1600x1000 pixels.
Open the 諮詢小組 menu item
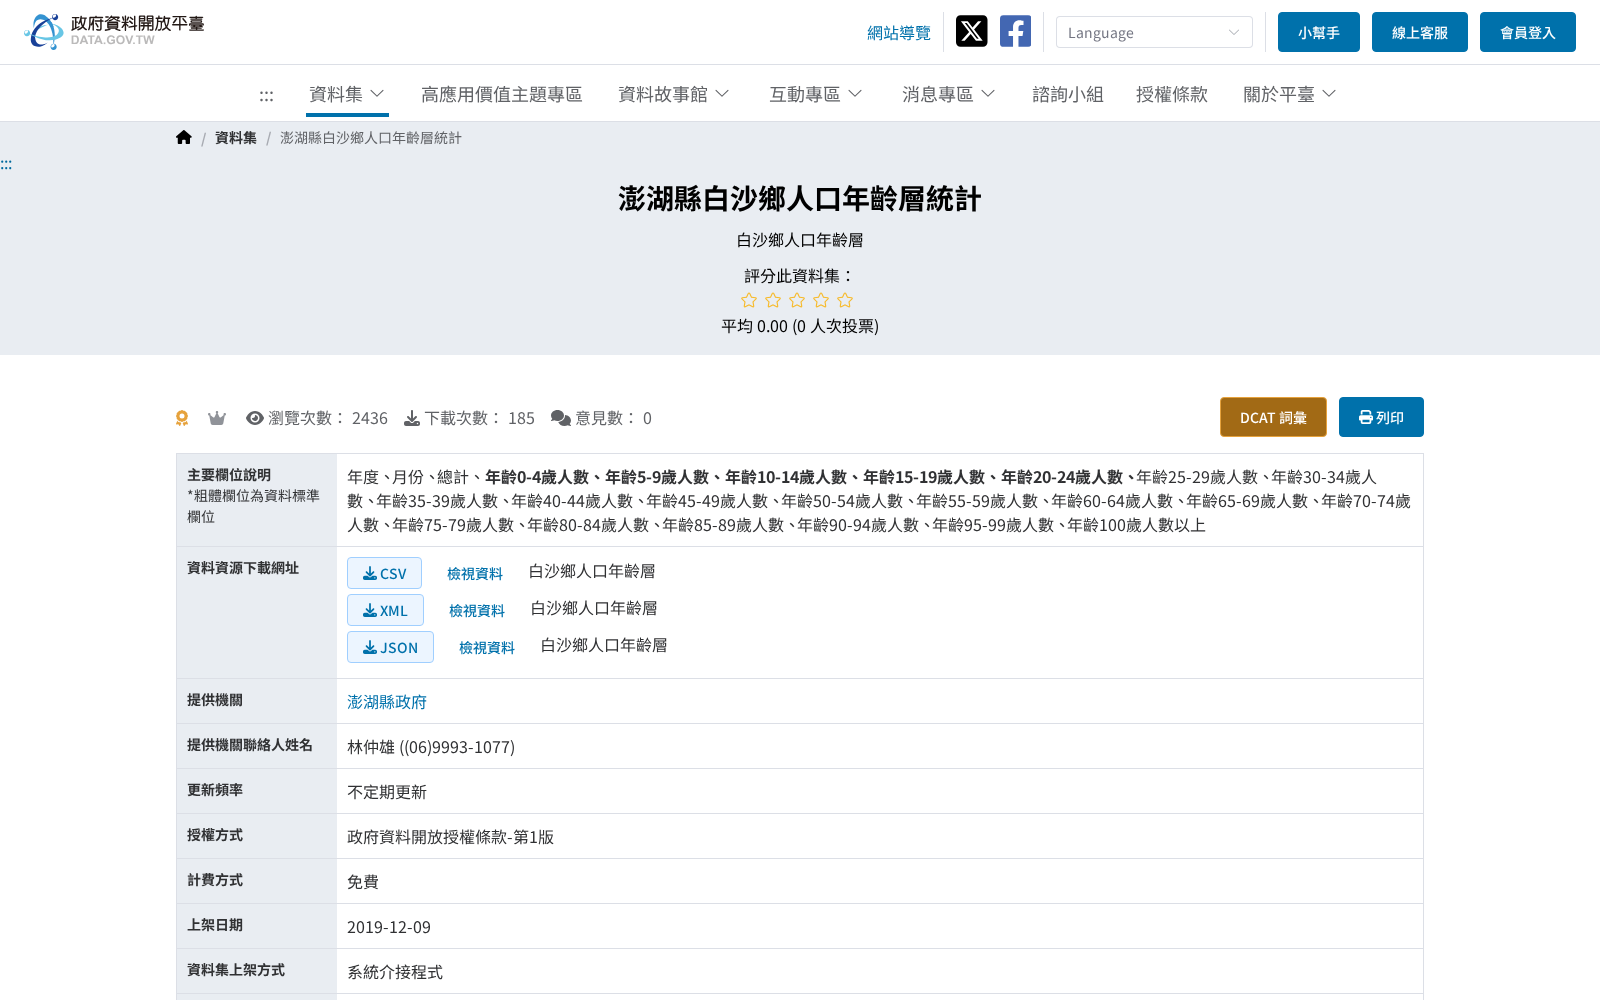pos(1068,94)
